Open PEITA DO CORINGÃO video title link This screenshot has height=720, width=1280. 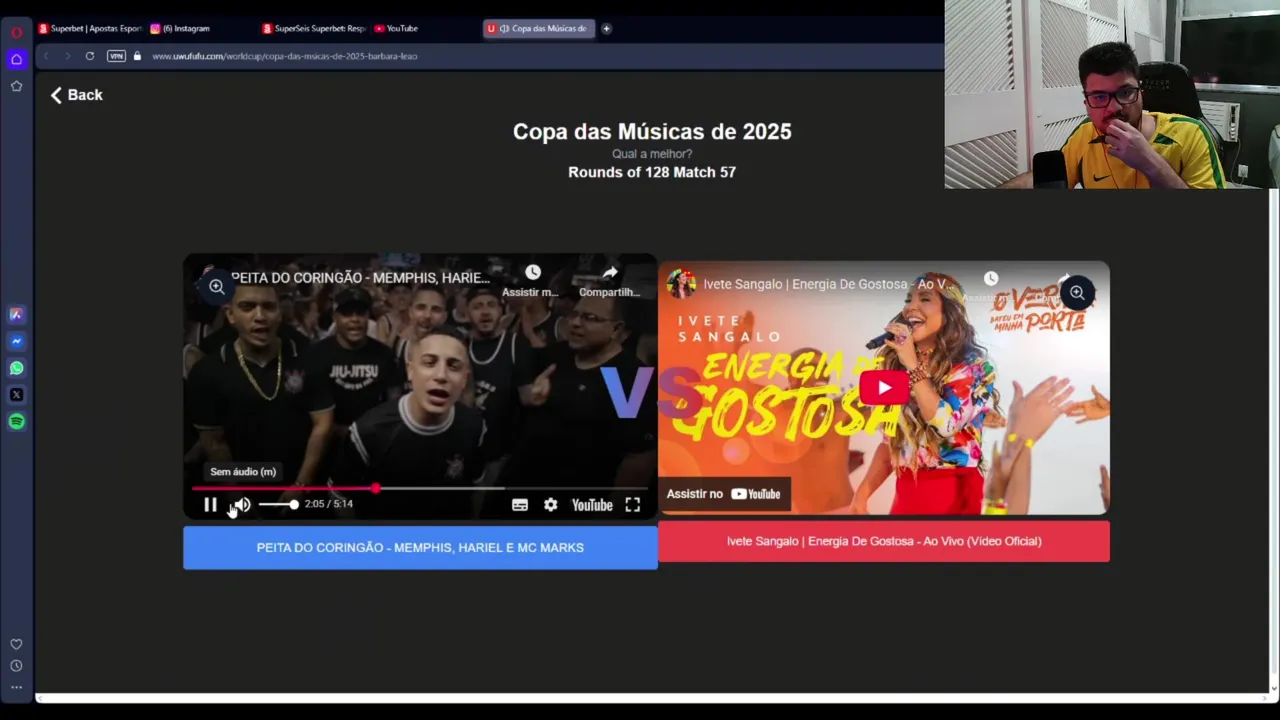[x=360, y=278]
